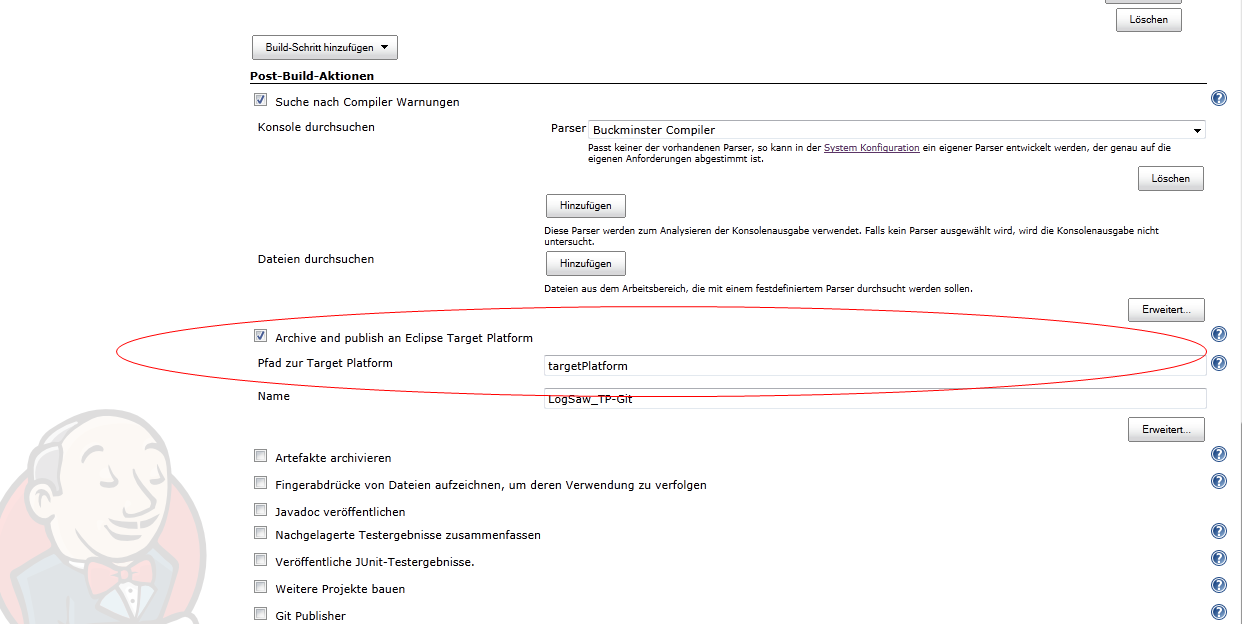Uncheck Suche nach Compiler Warnungen
The height and width of the screenshot is (624, 1242).
[x=261, y=100]
